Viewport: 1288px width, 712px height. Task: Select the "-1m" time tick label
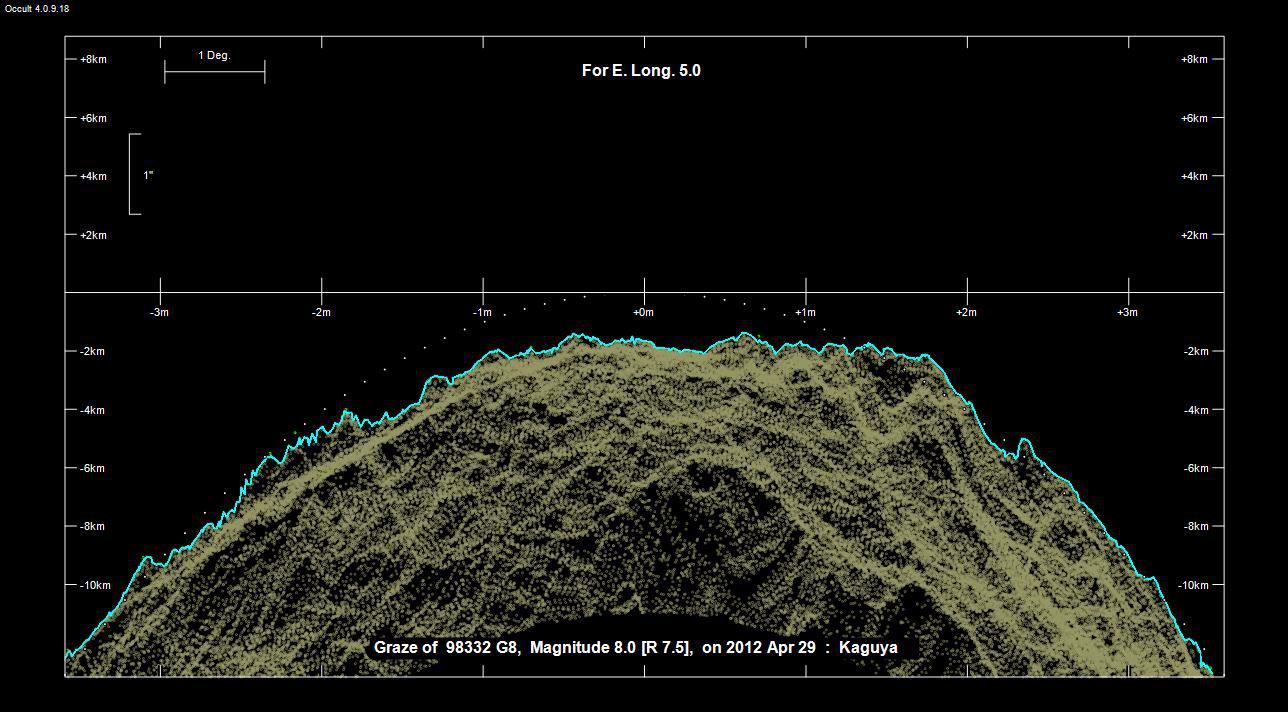pos(482,312)
